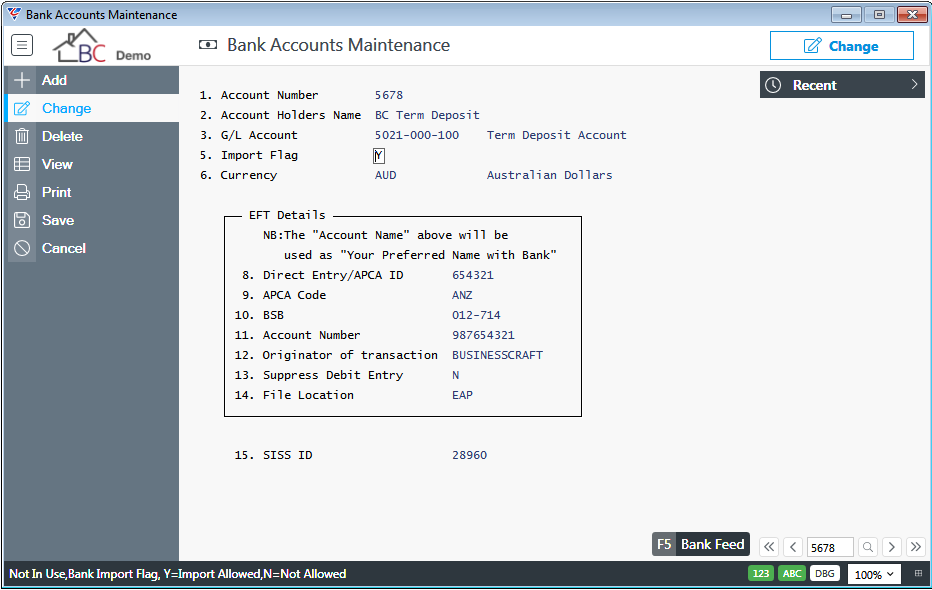Click the trash can icon beside Delete

click(x=22, y=136)
